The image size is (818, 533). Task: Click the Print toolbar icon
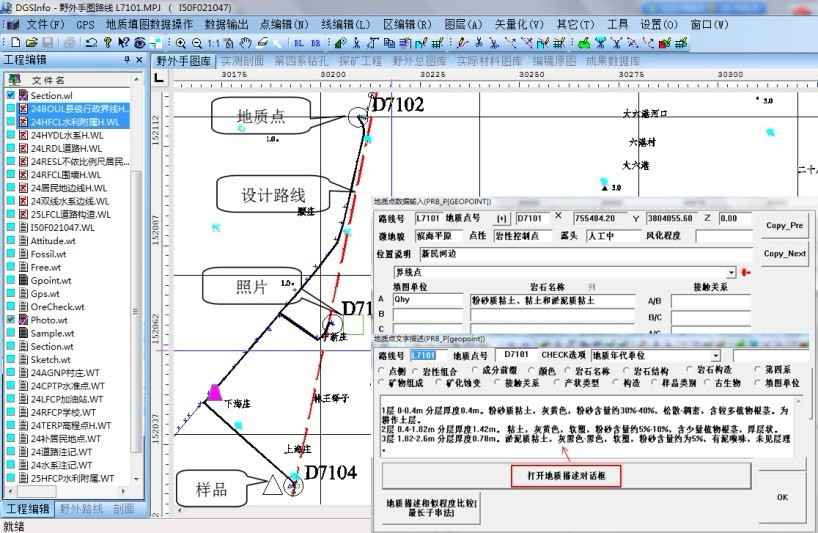[x=70, y=43]
